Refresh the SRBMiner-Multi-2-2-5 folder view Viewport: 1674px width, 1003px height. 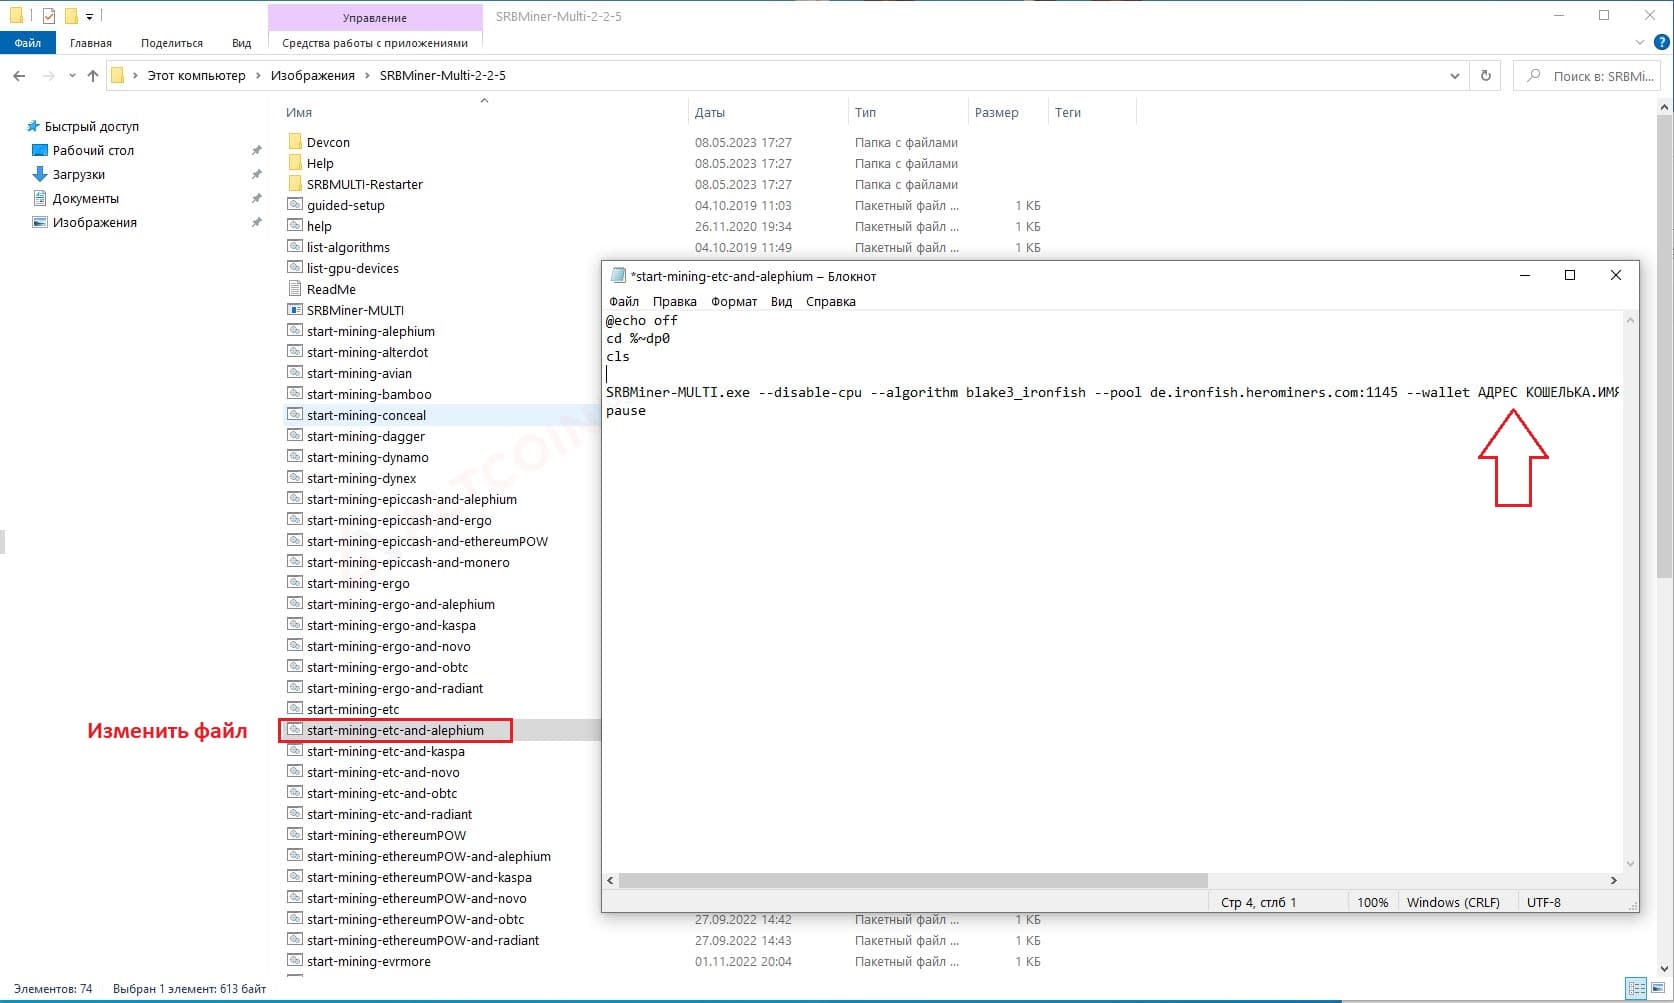[x=1485, y=75]
